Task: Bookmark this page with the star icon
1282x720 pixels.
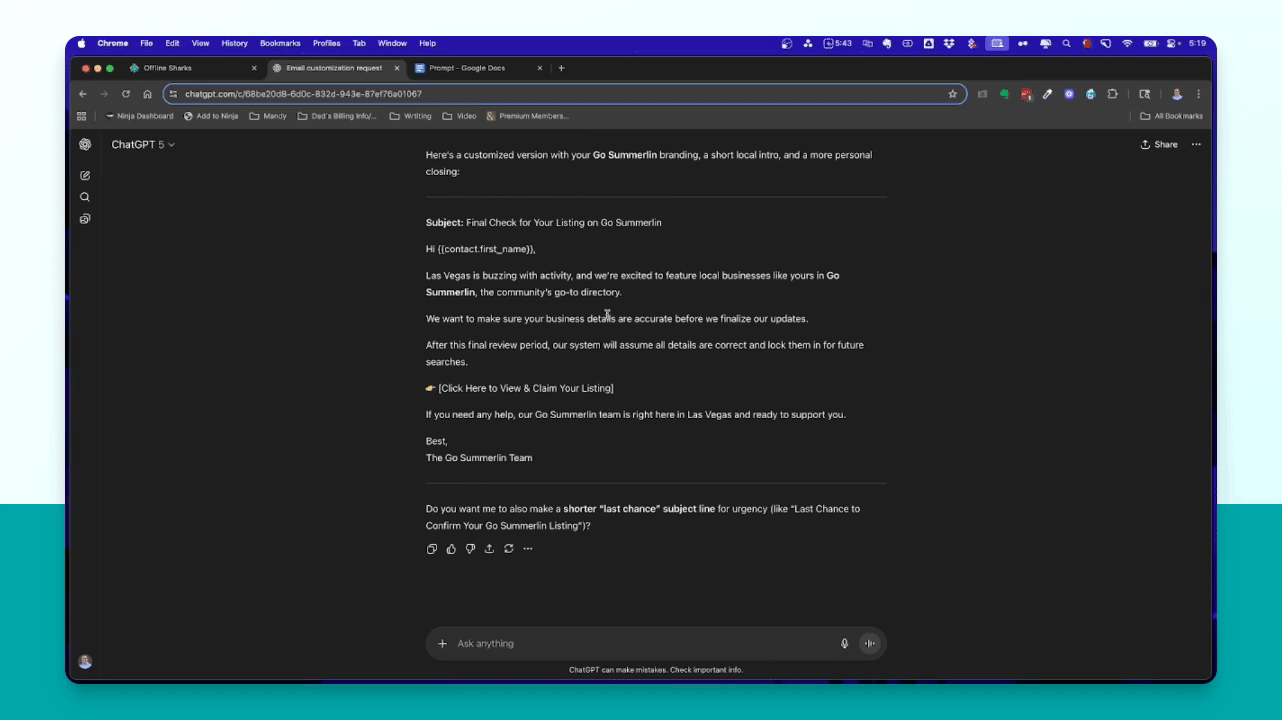Action: (x=953, y=94)
